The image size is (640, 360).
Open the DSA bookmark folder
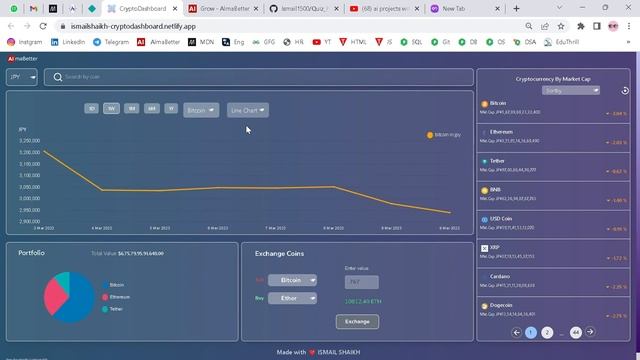[x=525, y=42]
